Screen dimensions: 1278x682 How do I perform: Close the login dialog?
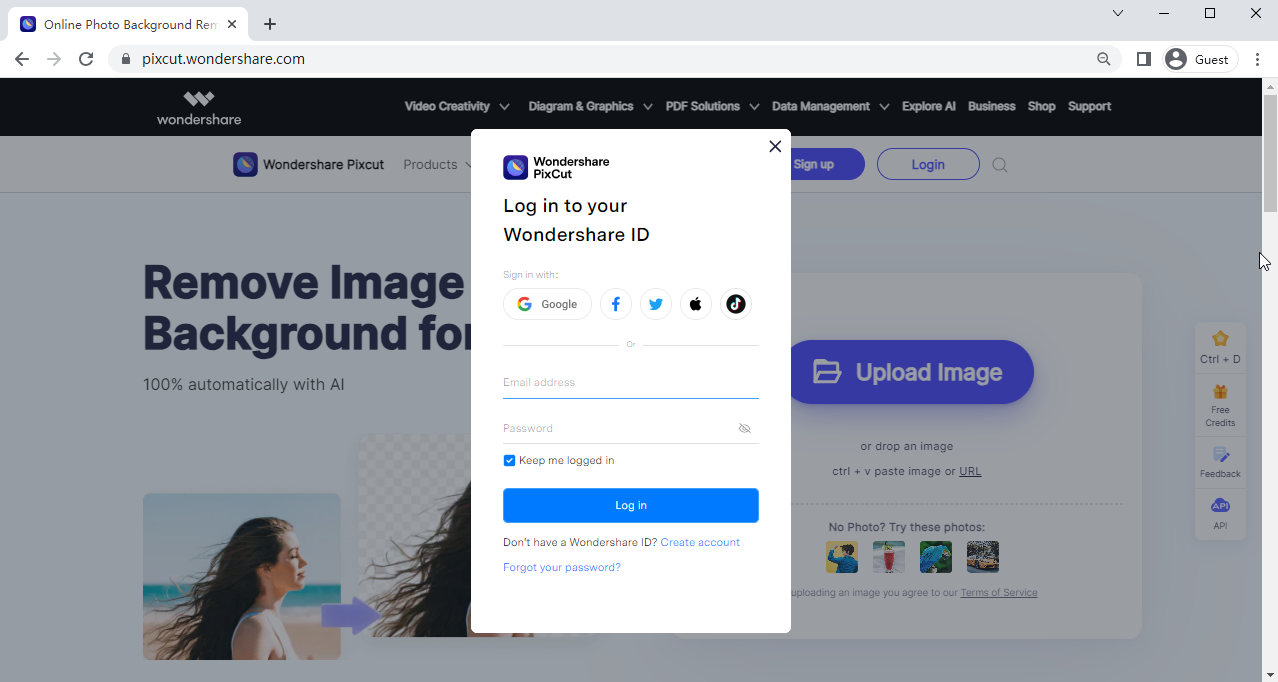pos(775,146)
